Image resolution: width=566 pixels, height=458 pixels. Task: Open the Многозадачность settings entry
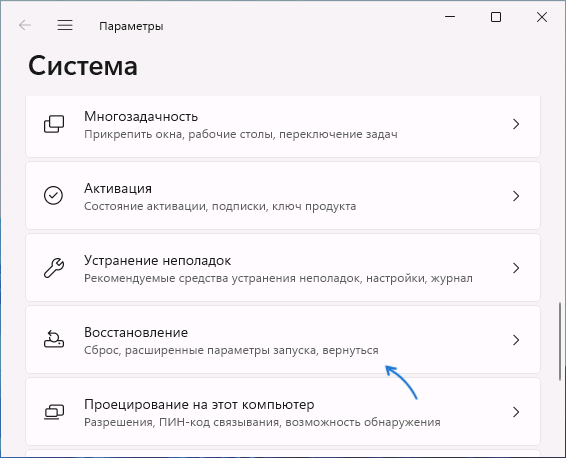point(283,125)
